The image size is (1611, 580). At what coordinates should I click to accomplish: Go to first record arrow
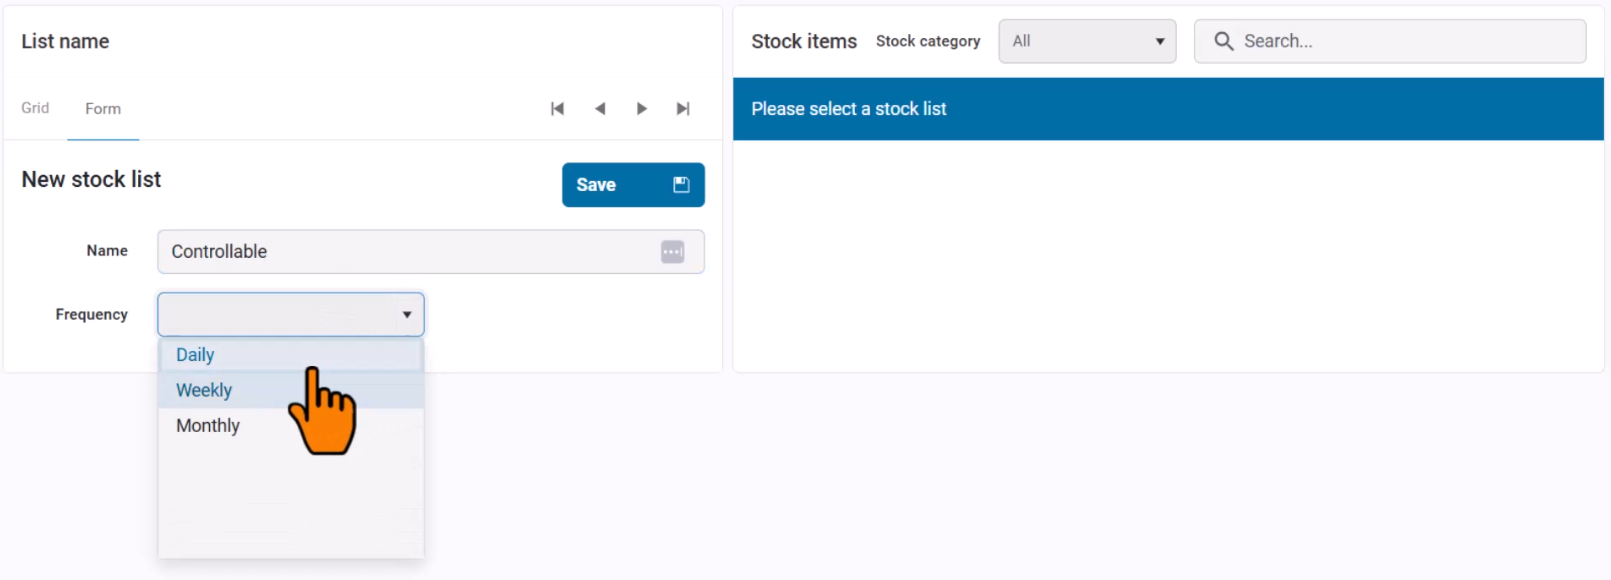pos(557,109)
